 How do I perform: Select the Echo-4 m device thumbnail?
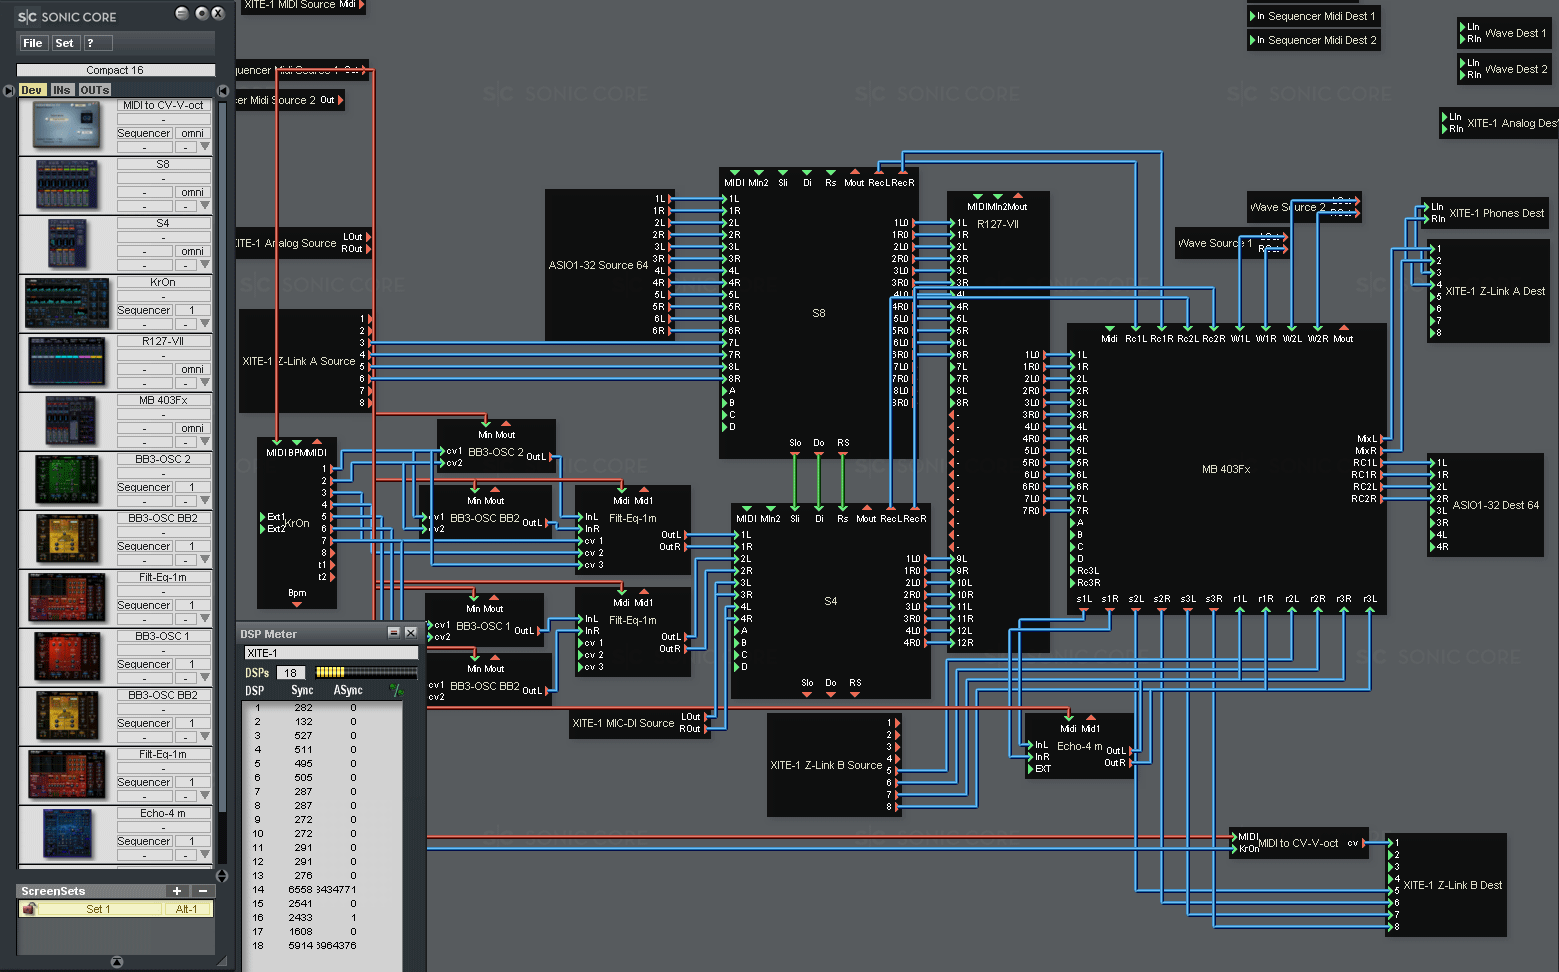pos(67,834)
